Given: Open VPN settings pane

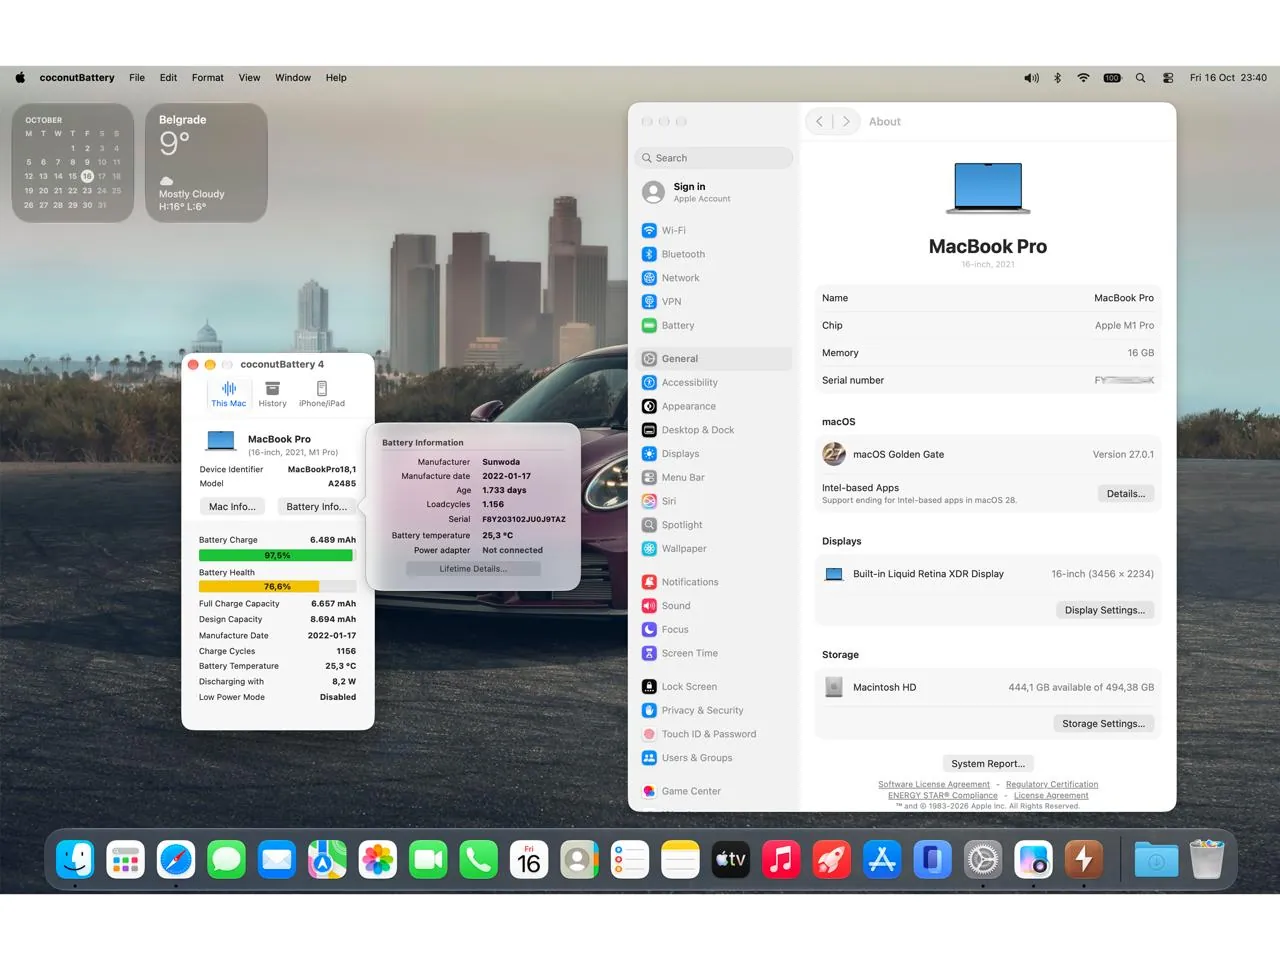Looking at the screenshot, I should (x=715, y=302).
